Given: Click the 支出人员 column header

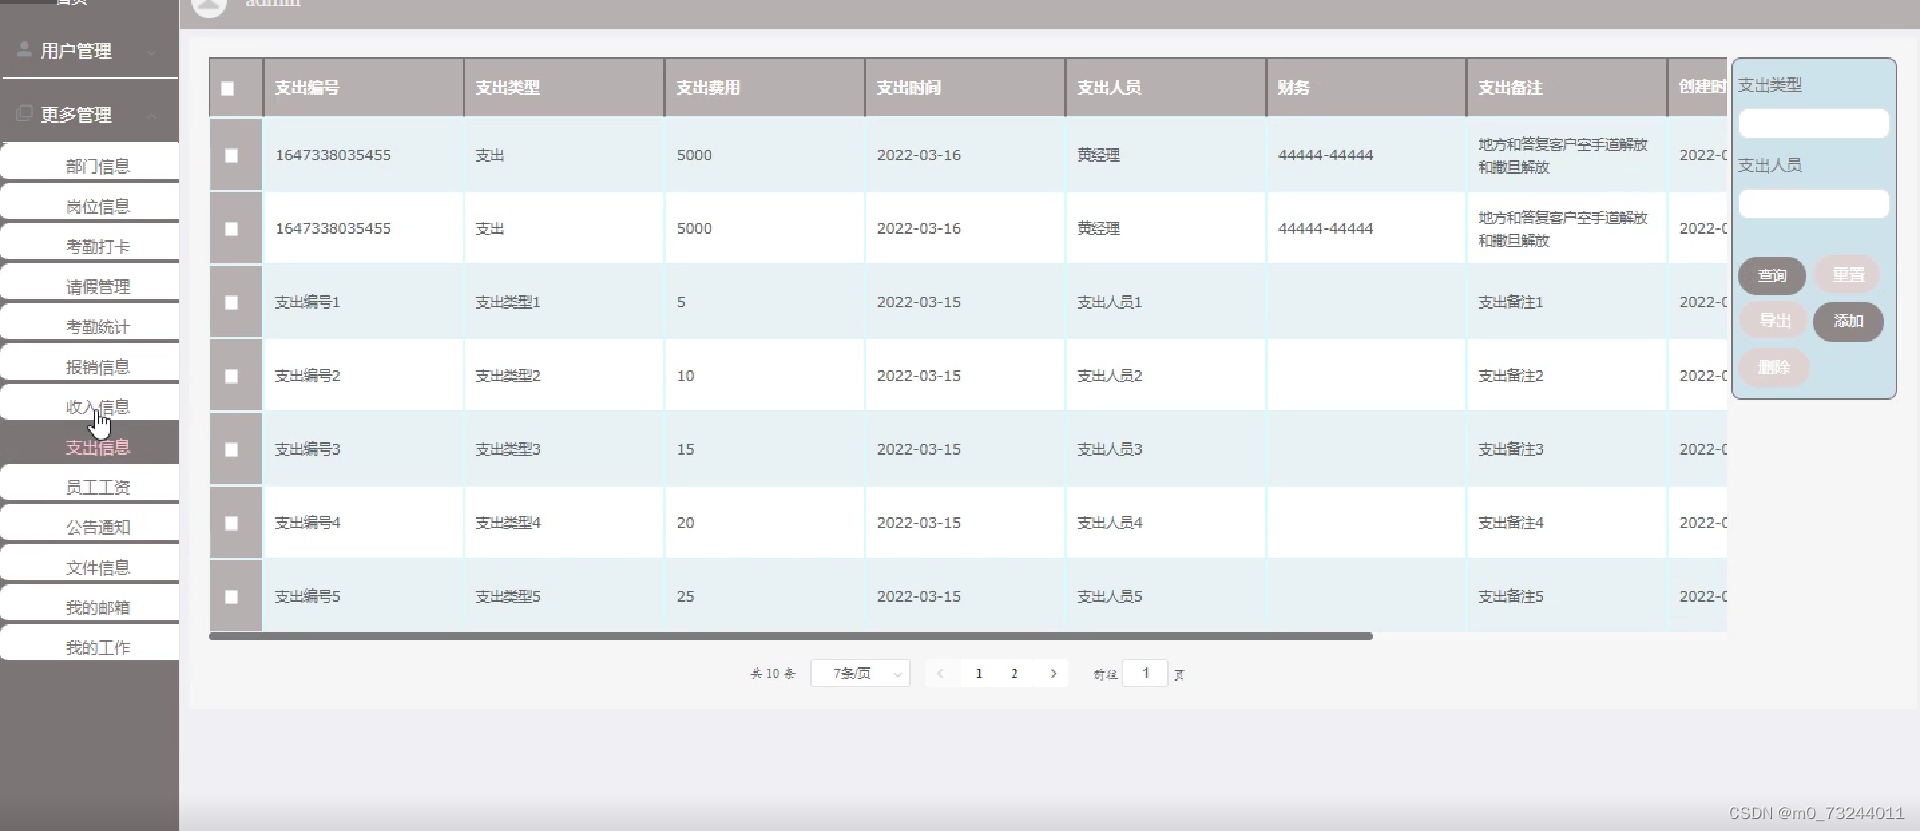Looking at the screenshot, I should [x=1165, y=88].
